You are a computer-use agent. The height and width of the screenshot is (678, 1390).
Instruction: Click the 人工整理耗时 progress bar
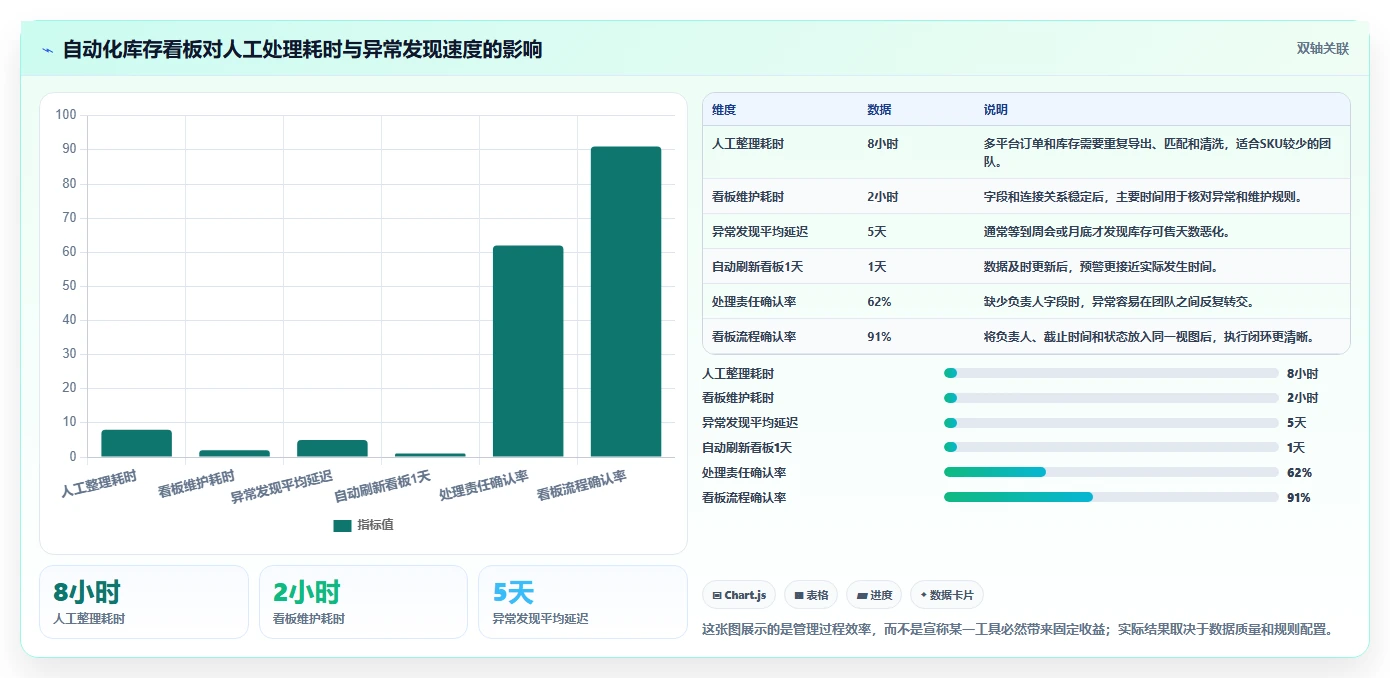coord(1111,373)
